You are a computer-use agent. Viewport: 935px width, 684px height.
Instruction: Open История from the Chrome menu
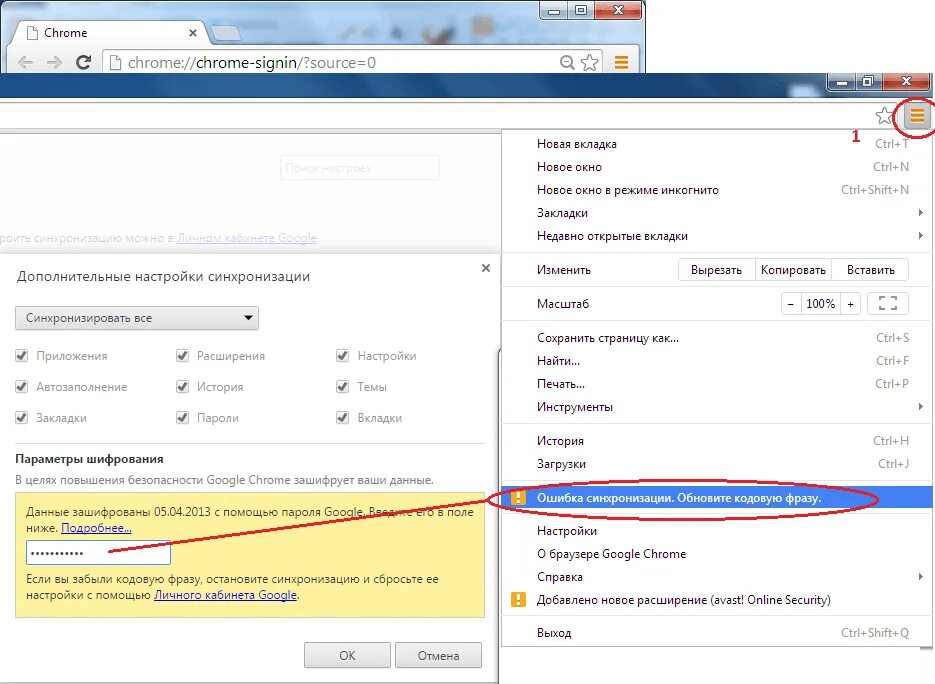tap(717, 441)
